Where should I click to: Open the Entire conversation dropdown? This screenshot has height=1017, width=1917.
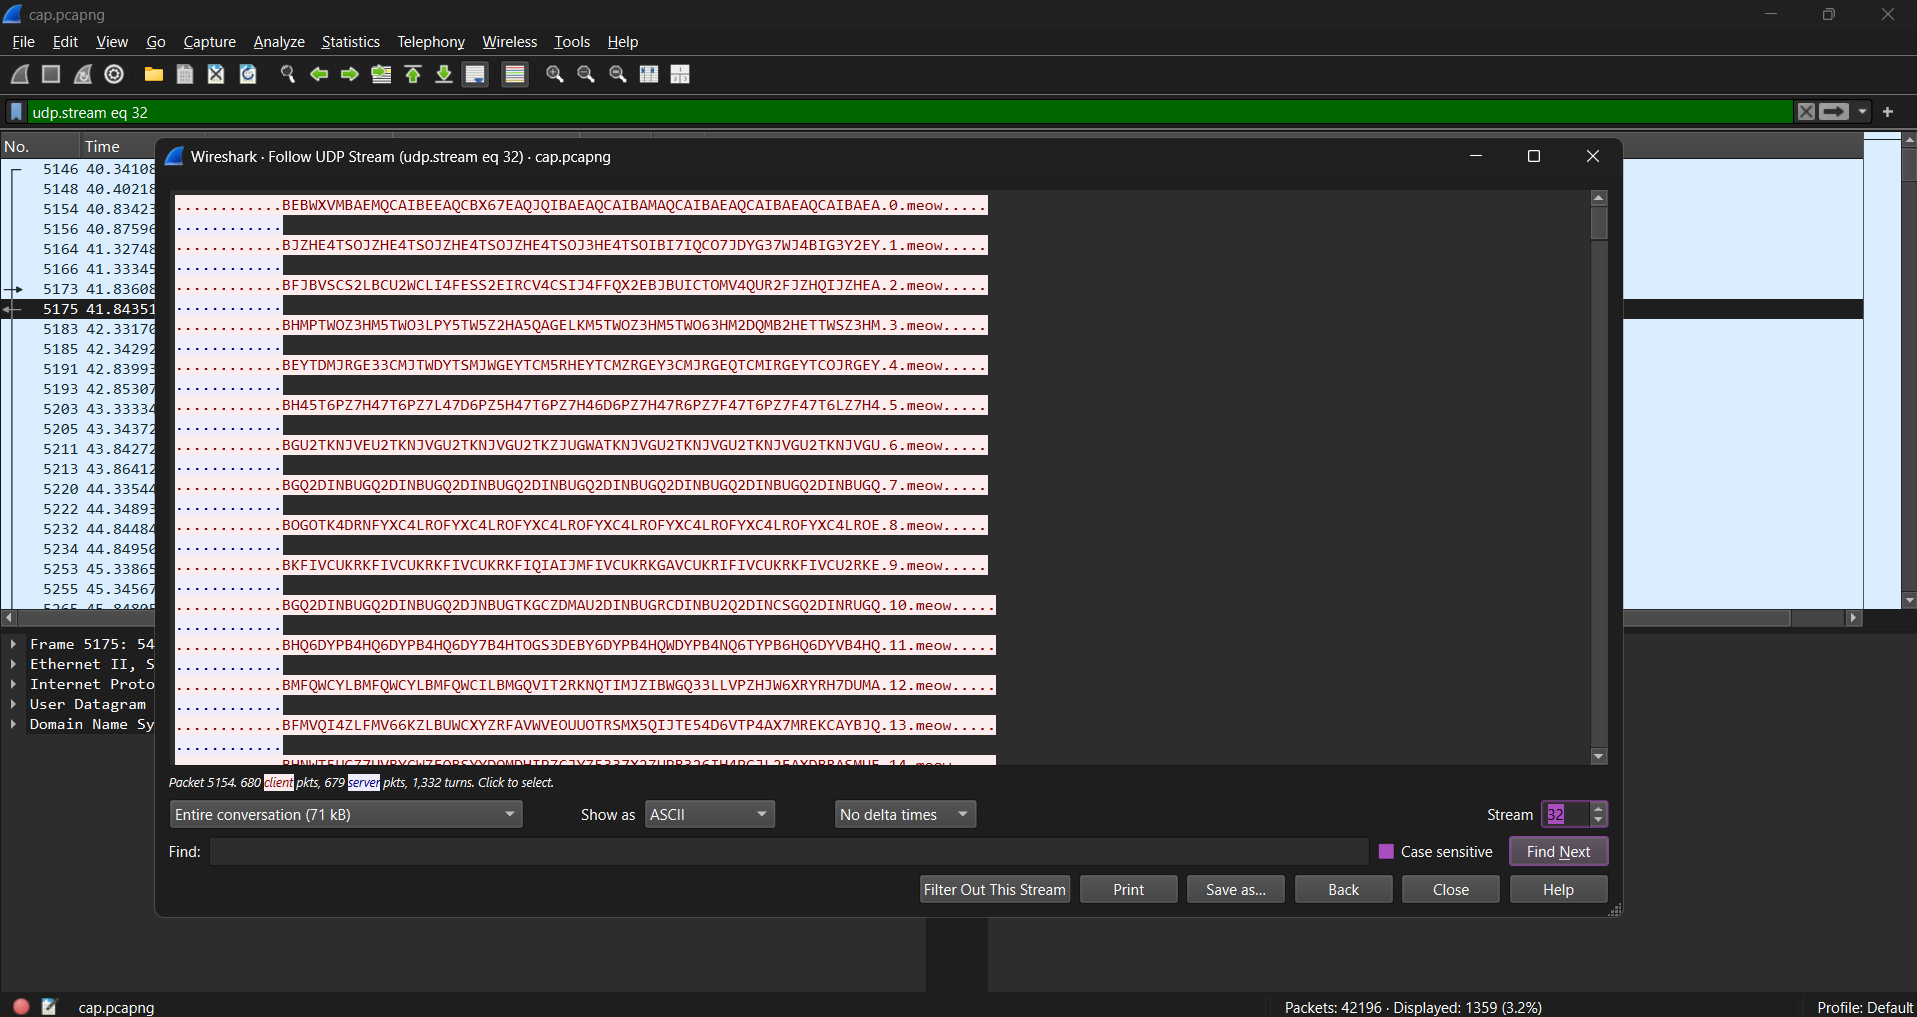(345, 814)
